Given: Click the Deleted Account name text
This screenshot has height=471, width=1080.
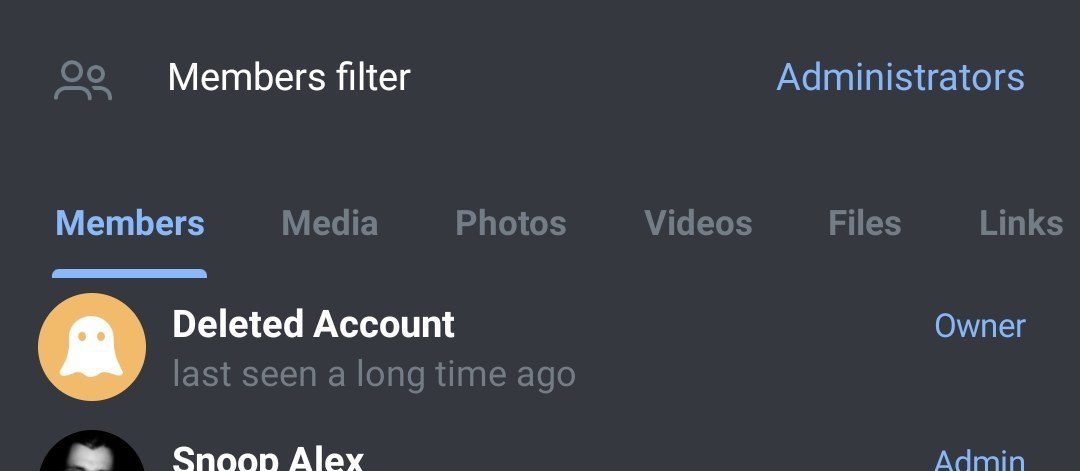Looking at the screenshot, I should click(313, 324).
